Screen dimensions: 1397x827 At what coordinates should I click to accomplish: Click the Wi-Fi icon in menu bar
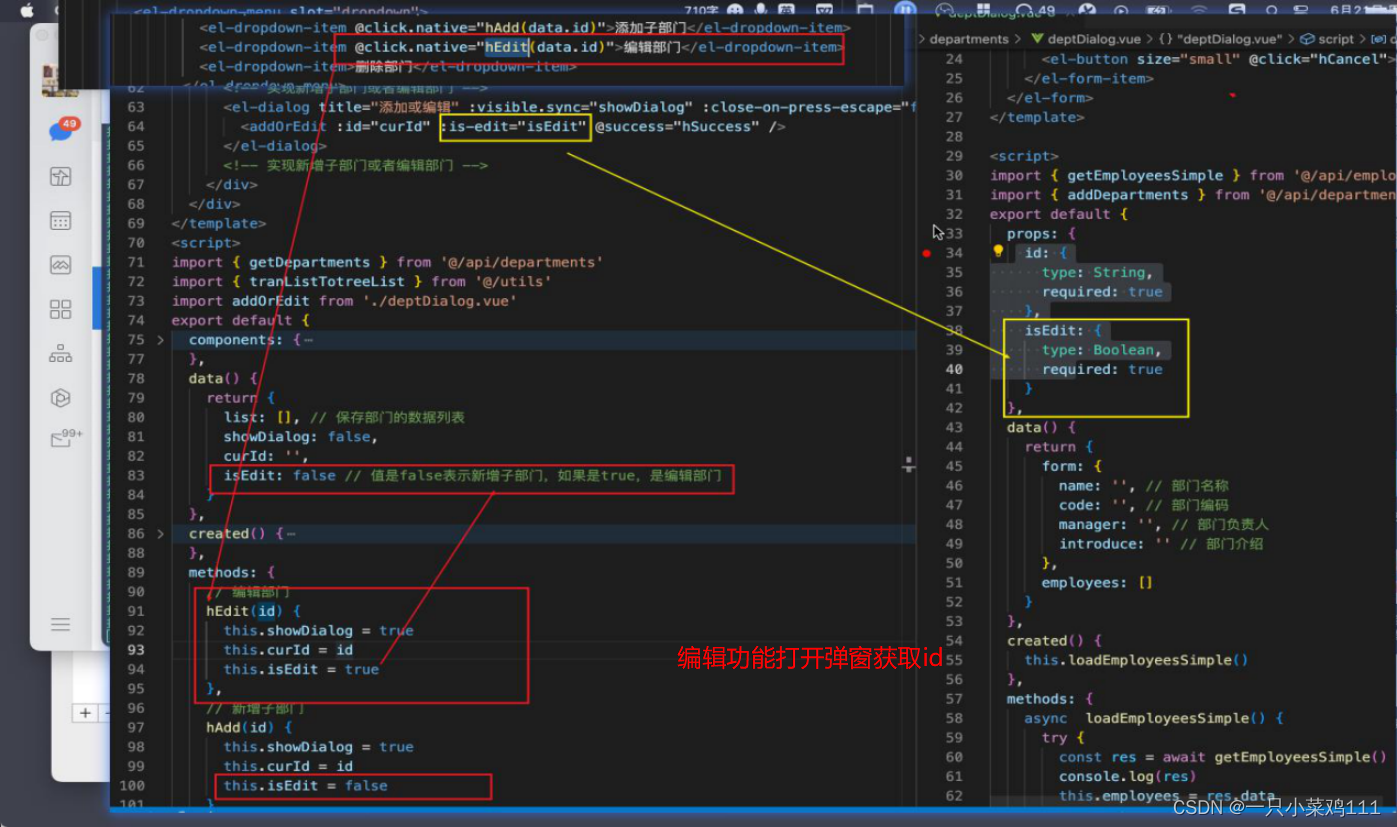(x=1198, y=9)
